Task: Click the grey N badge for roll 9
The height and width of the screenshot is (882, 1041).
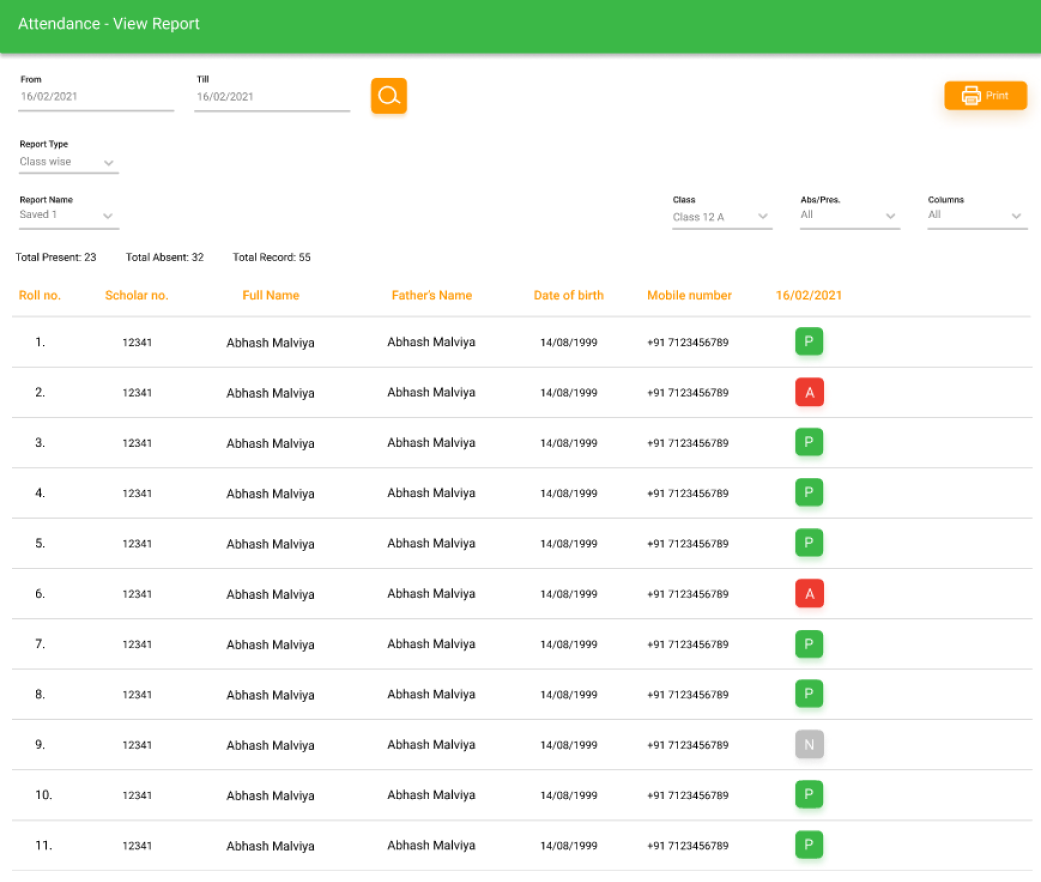Action: point(809,744)
